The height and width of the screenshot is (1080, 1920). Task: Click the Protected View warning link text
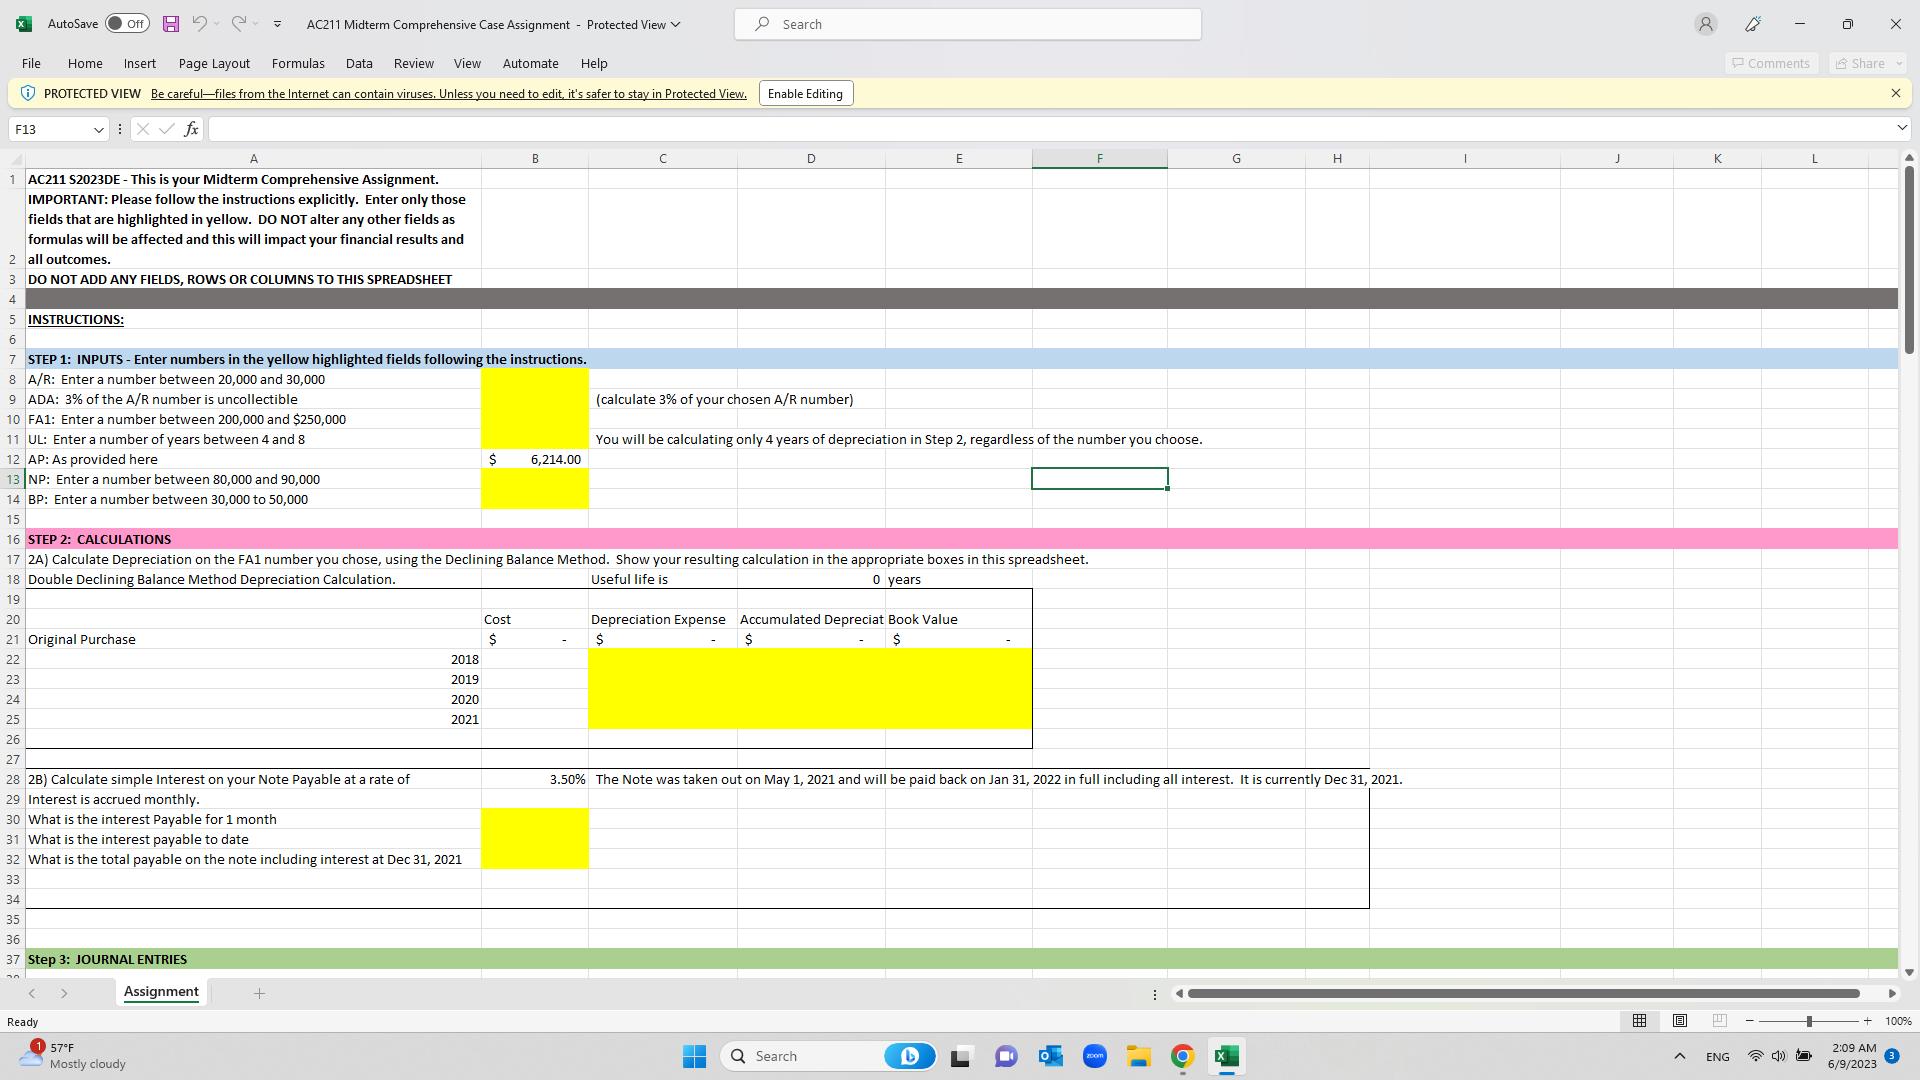[x=449, y=94]
